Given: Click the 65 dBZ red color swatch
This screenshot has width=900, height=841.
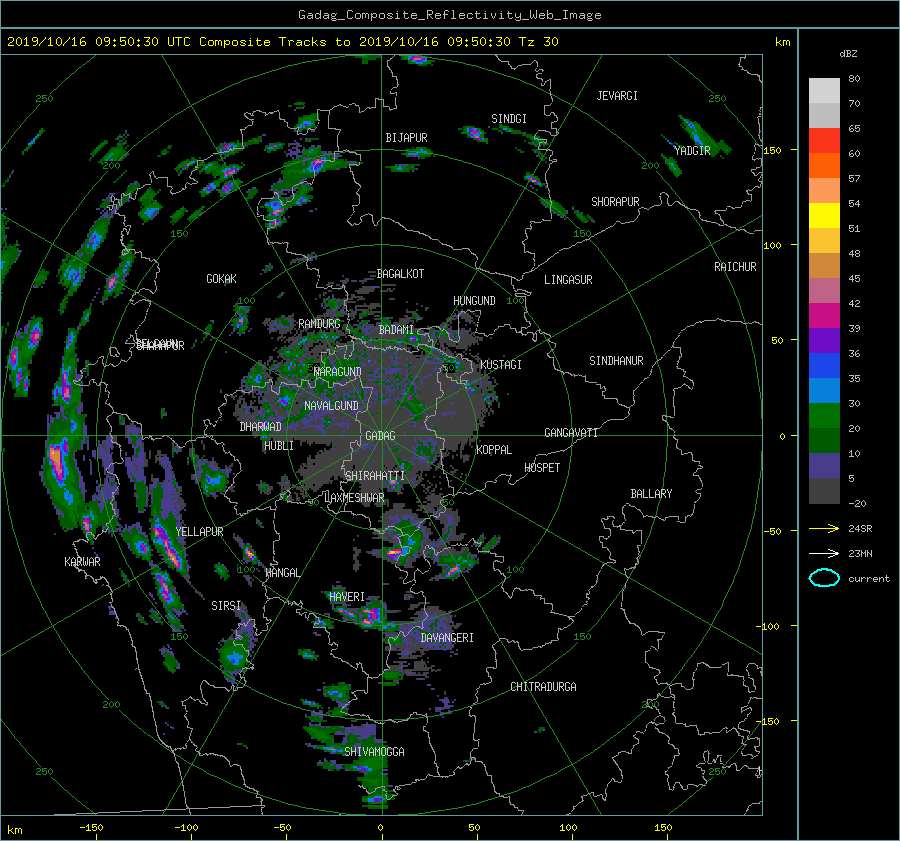Looking at the screenshot, I should (x=824, y=141).
